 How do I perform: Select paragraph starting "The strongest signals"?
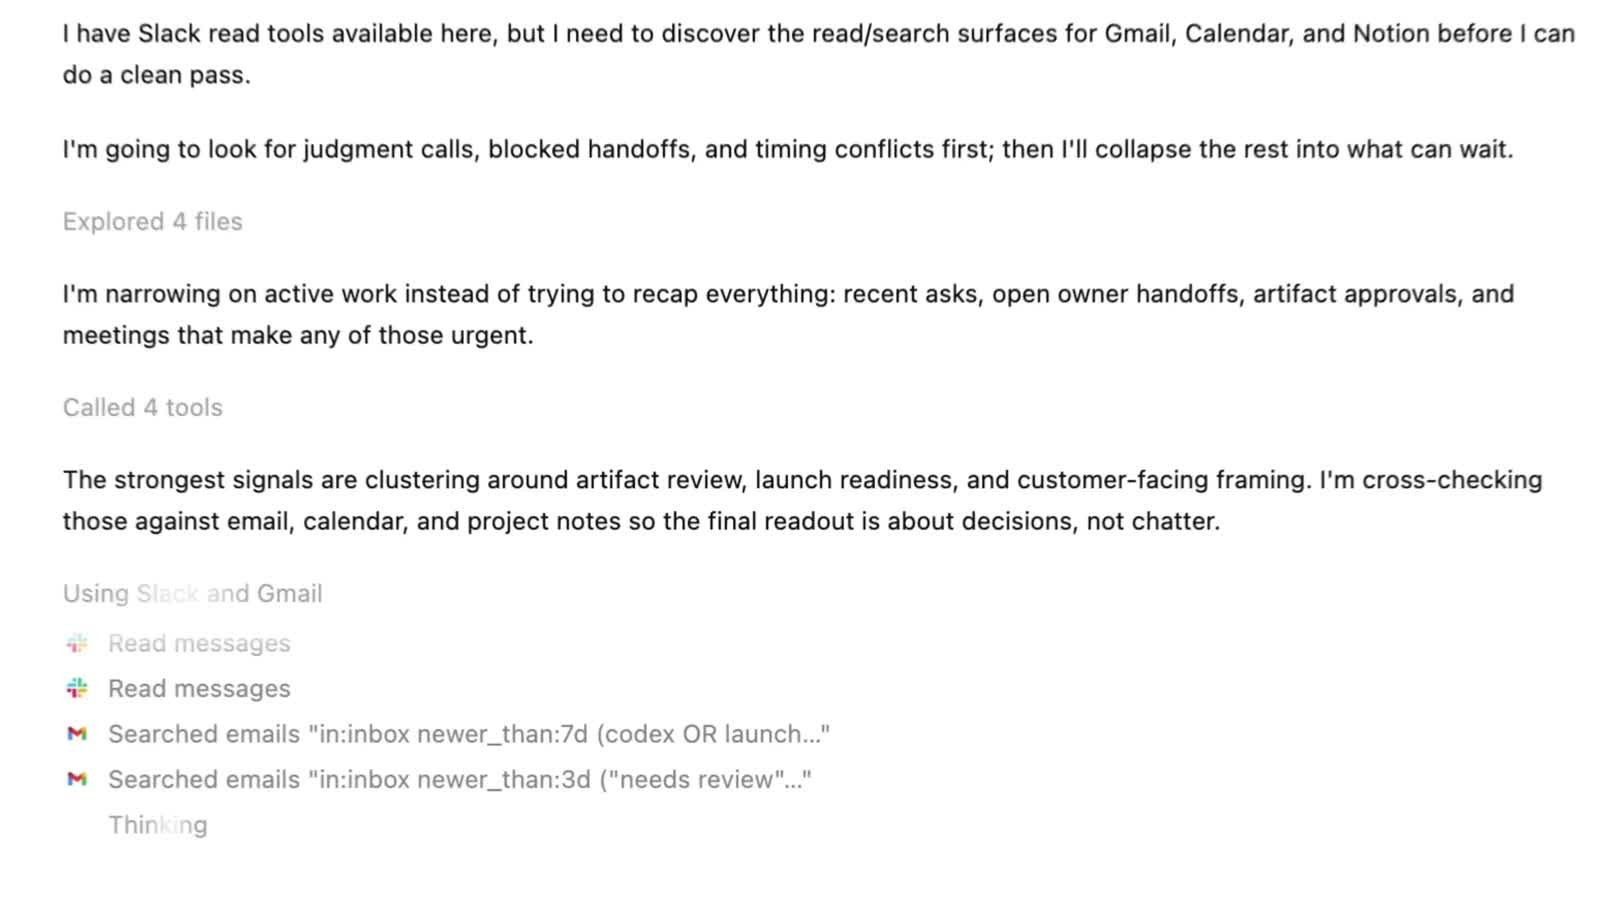pyautogui.click(x=802, y=500)
